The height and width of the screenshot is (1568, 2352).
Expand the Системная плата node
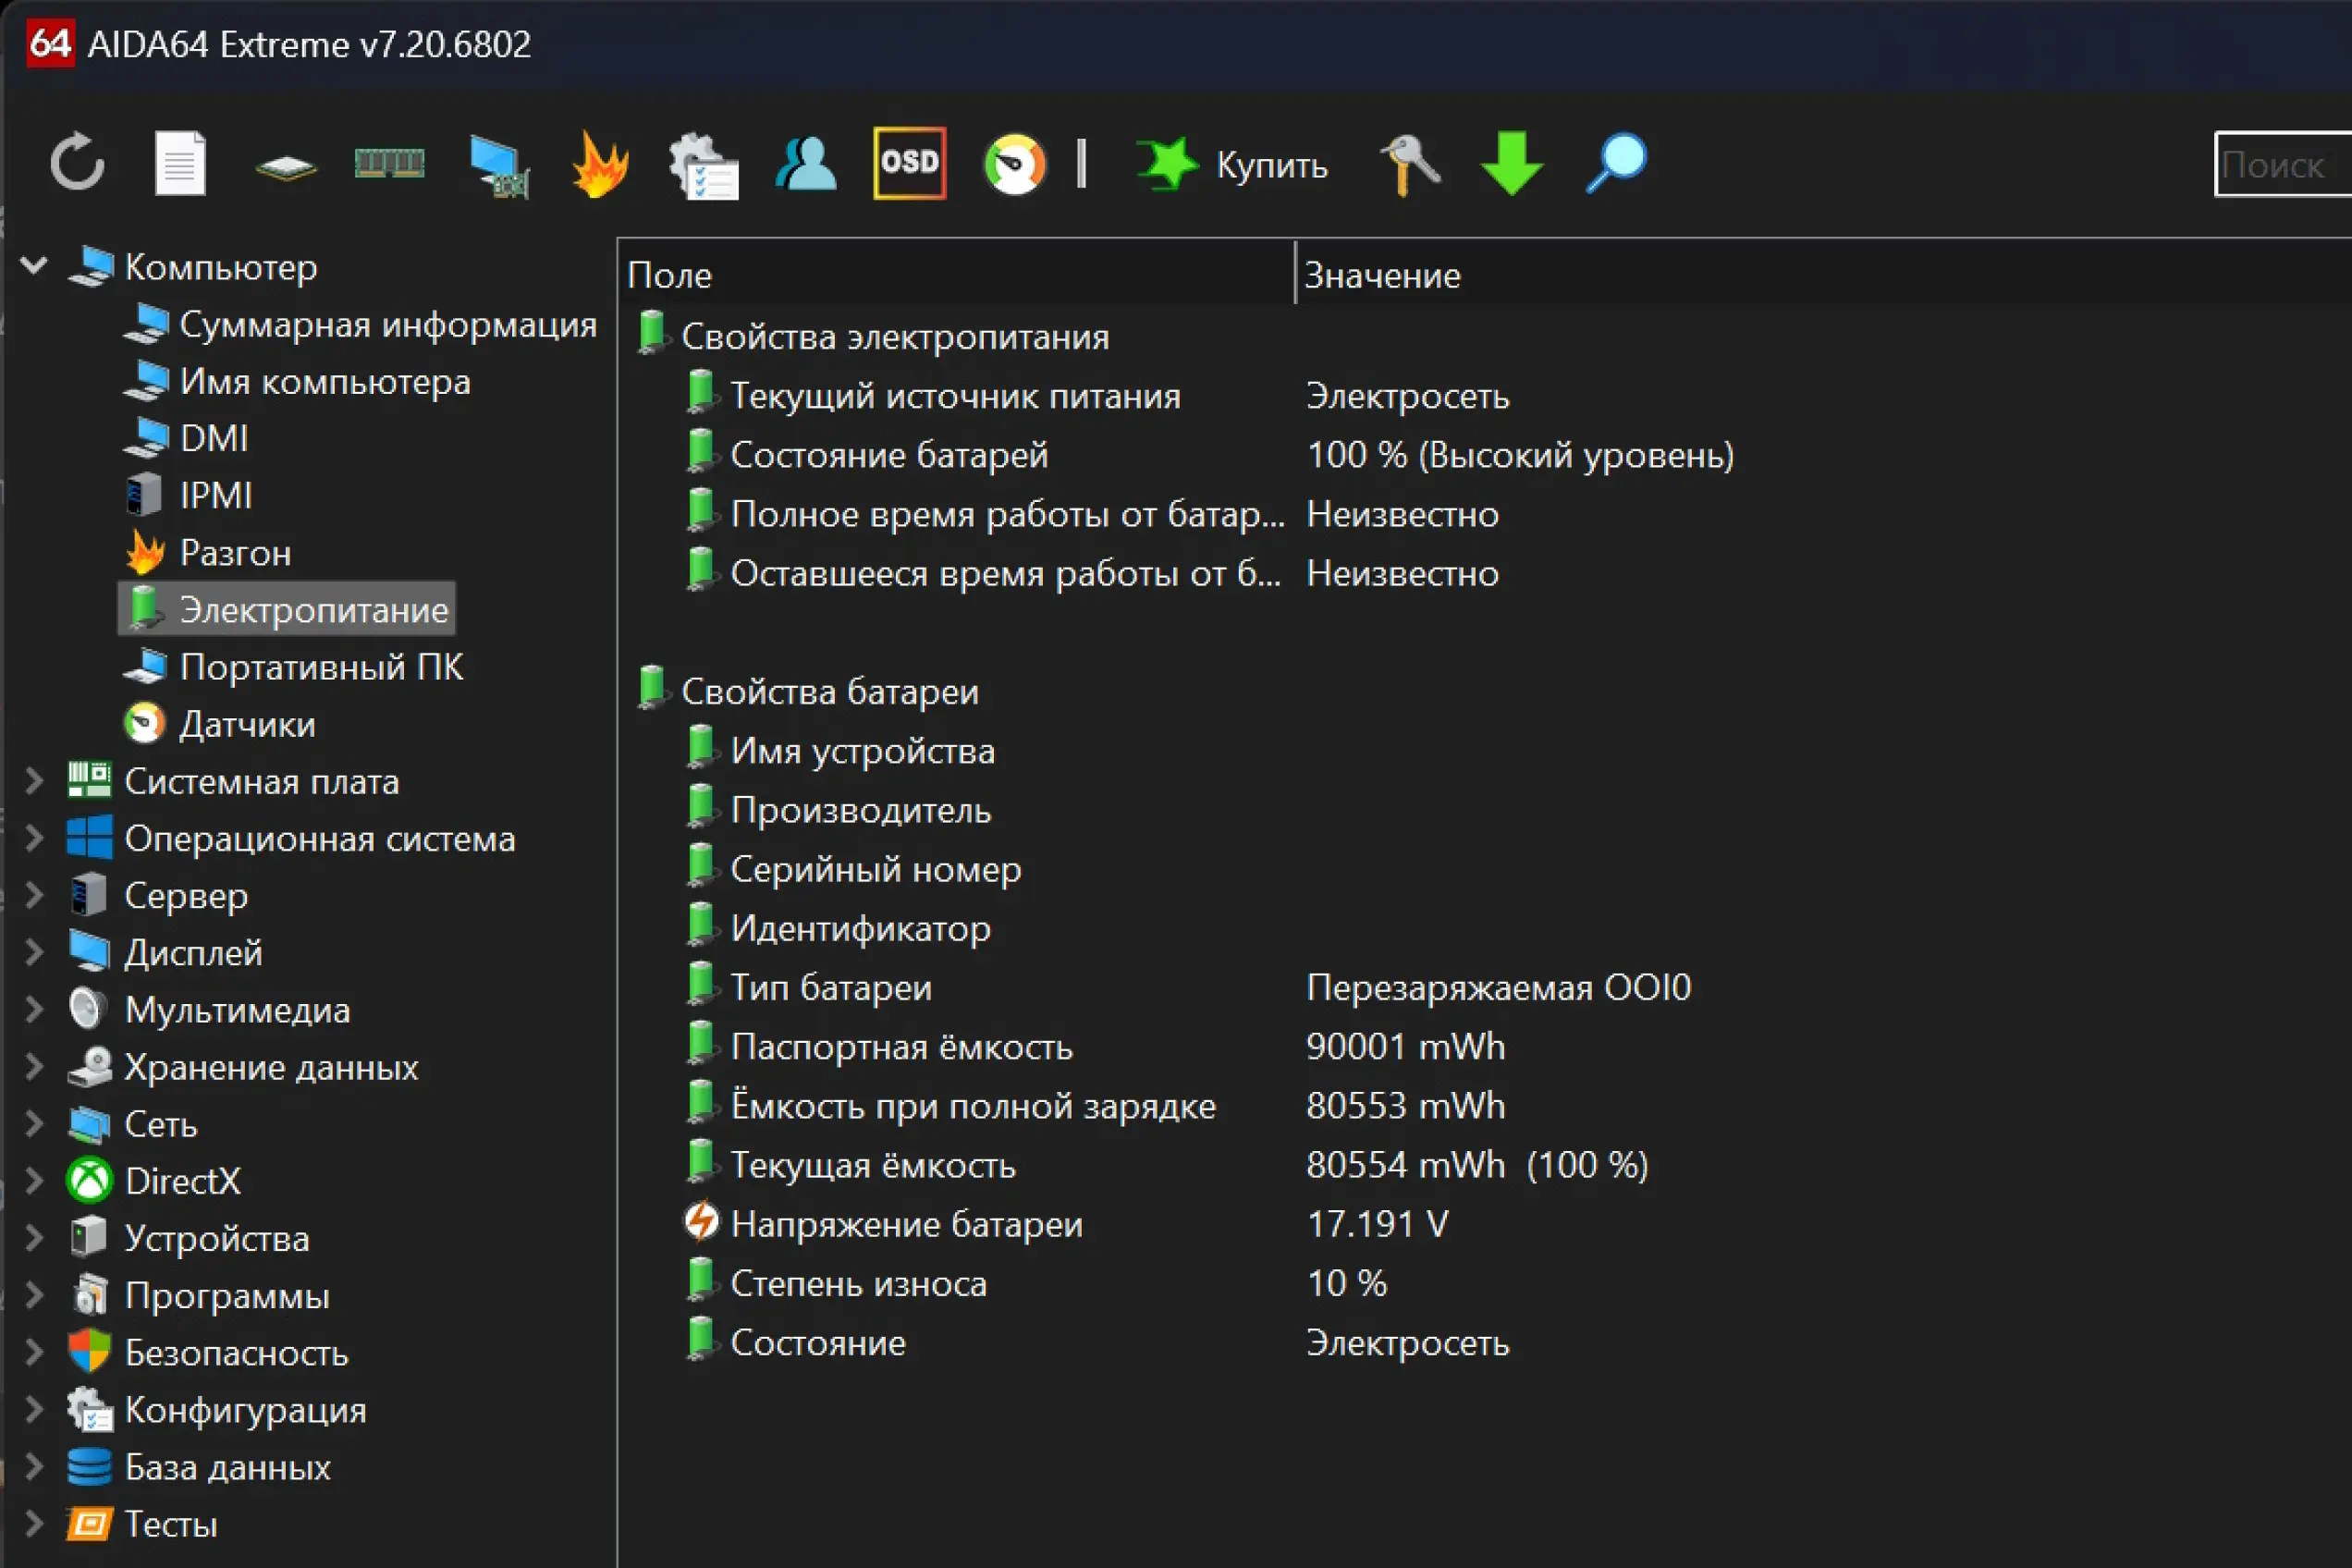[x=34, y=781]
